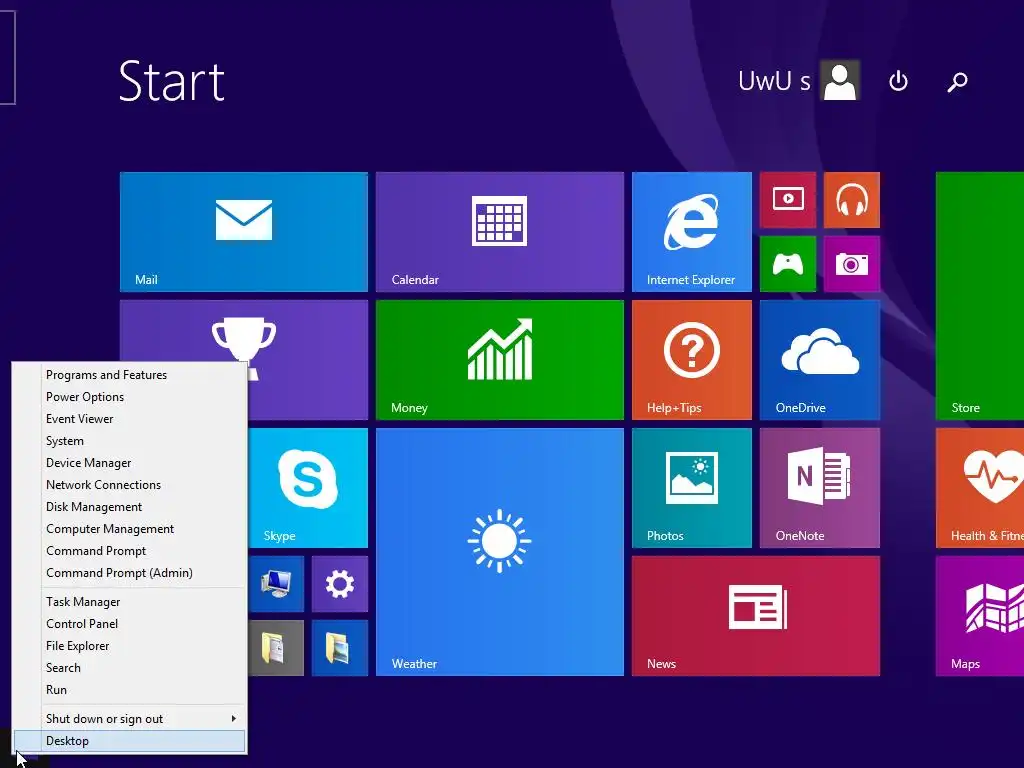This screenshot has height=768, width=1024.
Task: Launch the Skype tile
Action: [308, 488]
